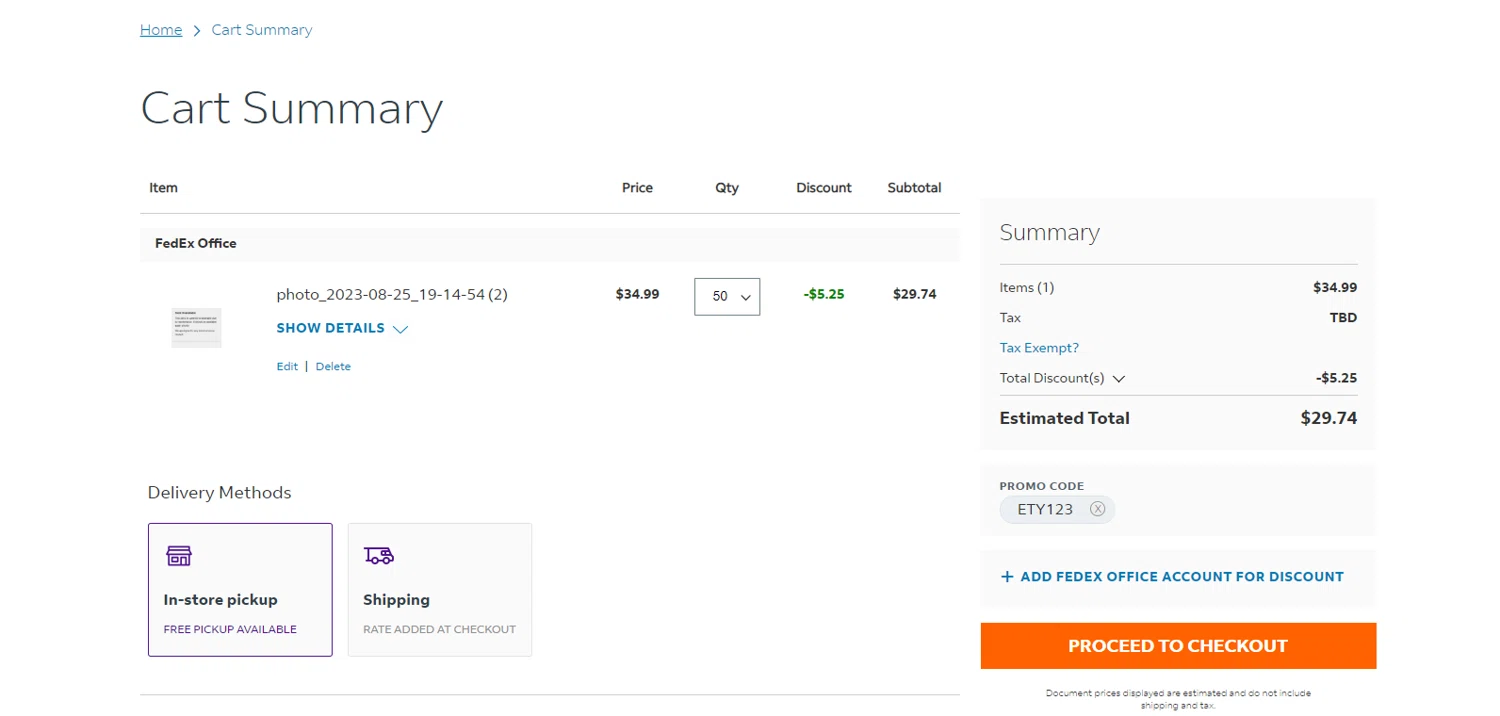Remove the ETY123 promo code
The width and height of the screenshot is (1500, 716).
(x=1097, y=509)
